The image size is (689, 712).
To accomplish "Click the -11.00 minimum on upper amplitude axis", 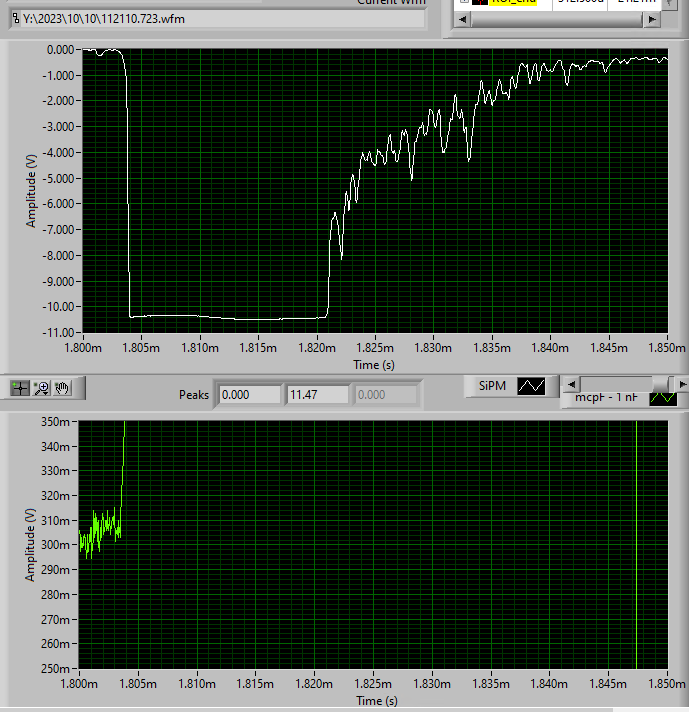I will (x=58, y=333).
